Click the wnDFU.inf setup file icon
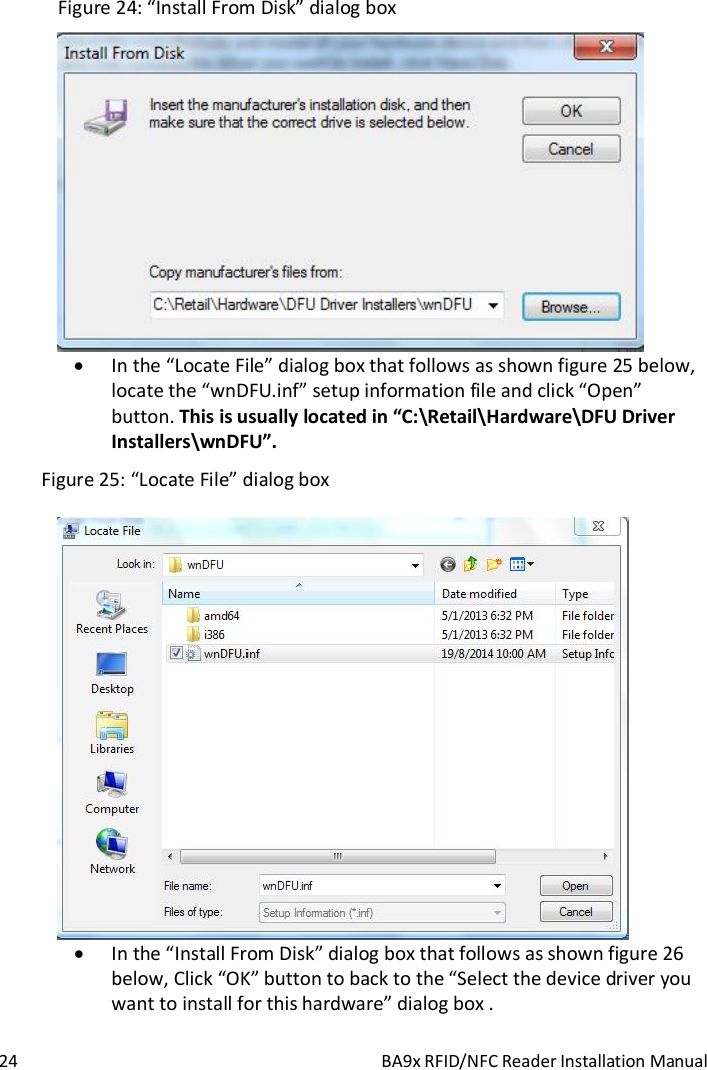The height and width of the screenshot is (1070, 707). 193,653
